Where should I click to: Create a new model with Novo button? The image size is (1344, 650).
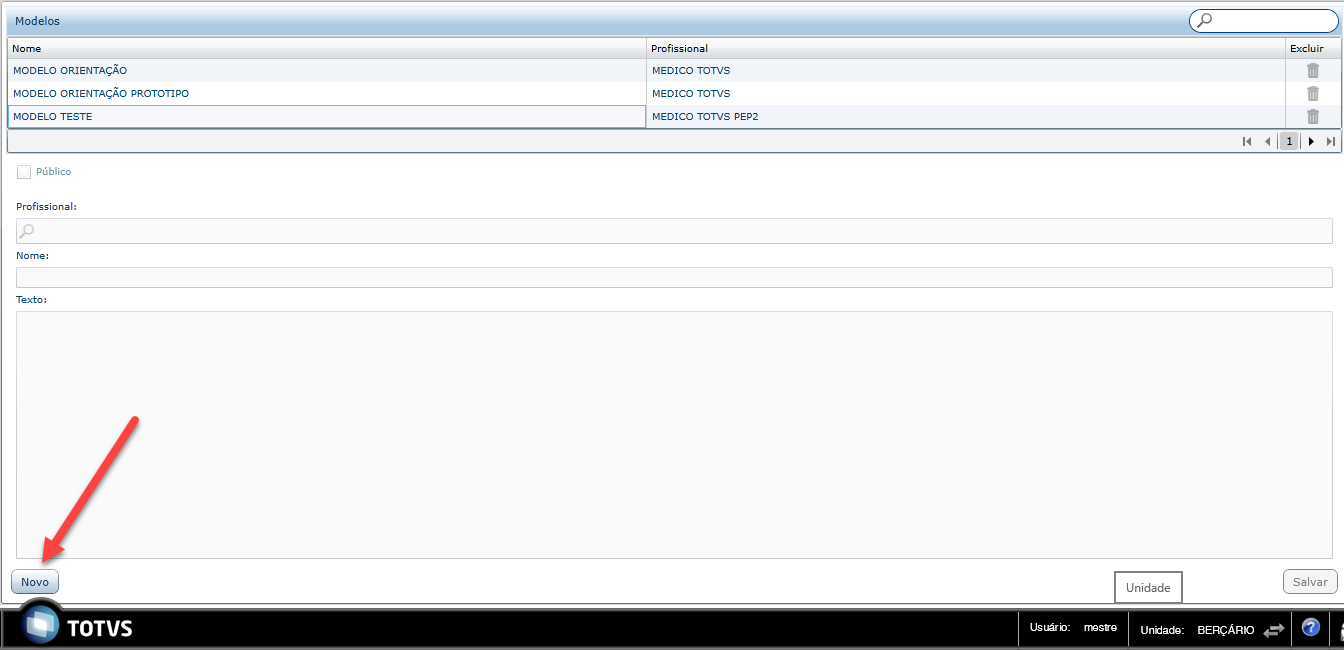(x=35, y=582)
